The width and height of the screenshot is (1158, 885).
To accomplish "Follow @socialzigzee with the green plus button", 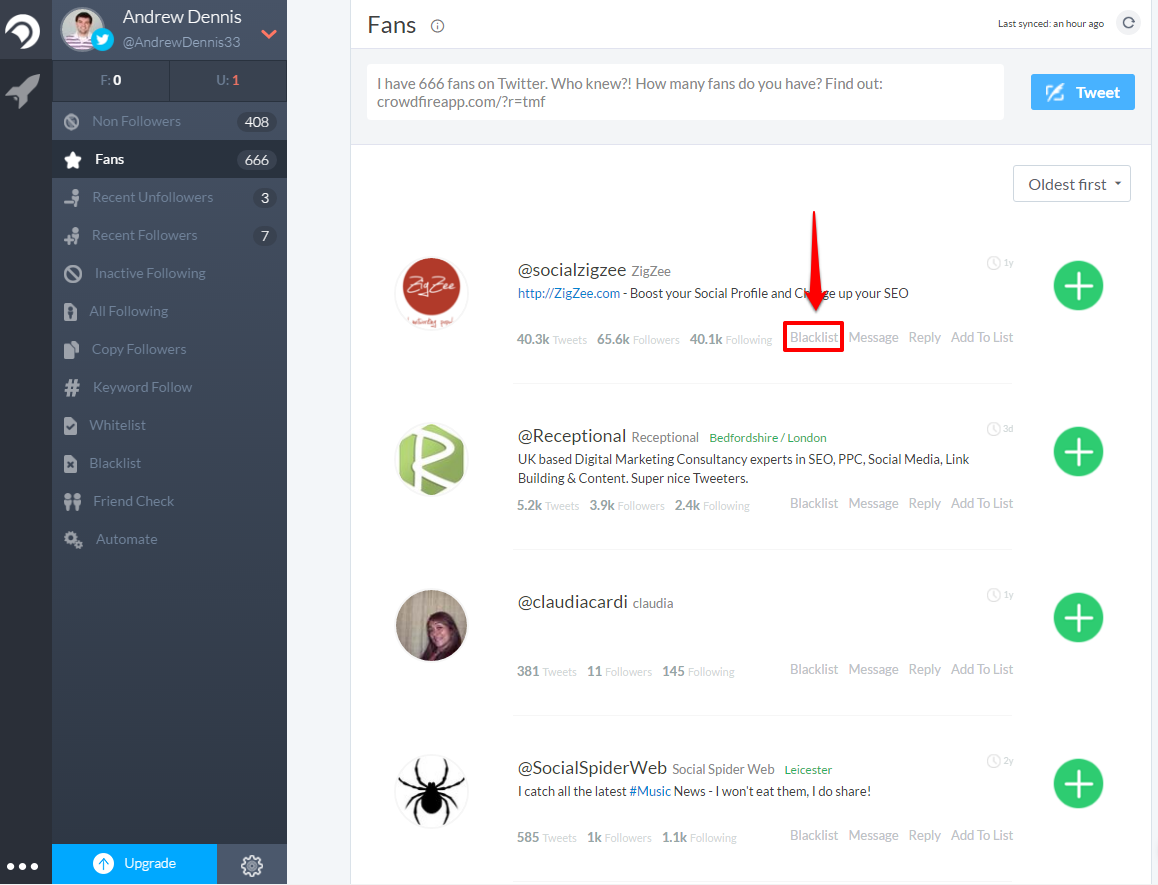I will [x=1078, y=285].
